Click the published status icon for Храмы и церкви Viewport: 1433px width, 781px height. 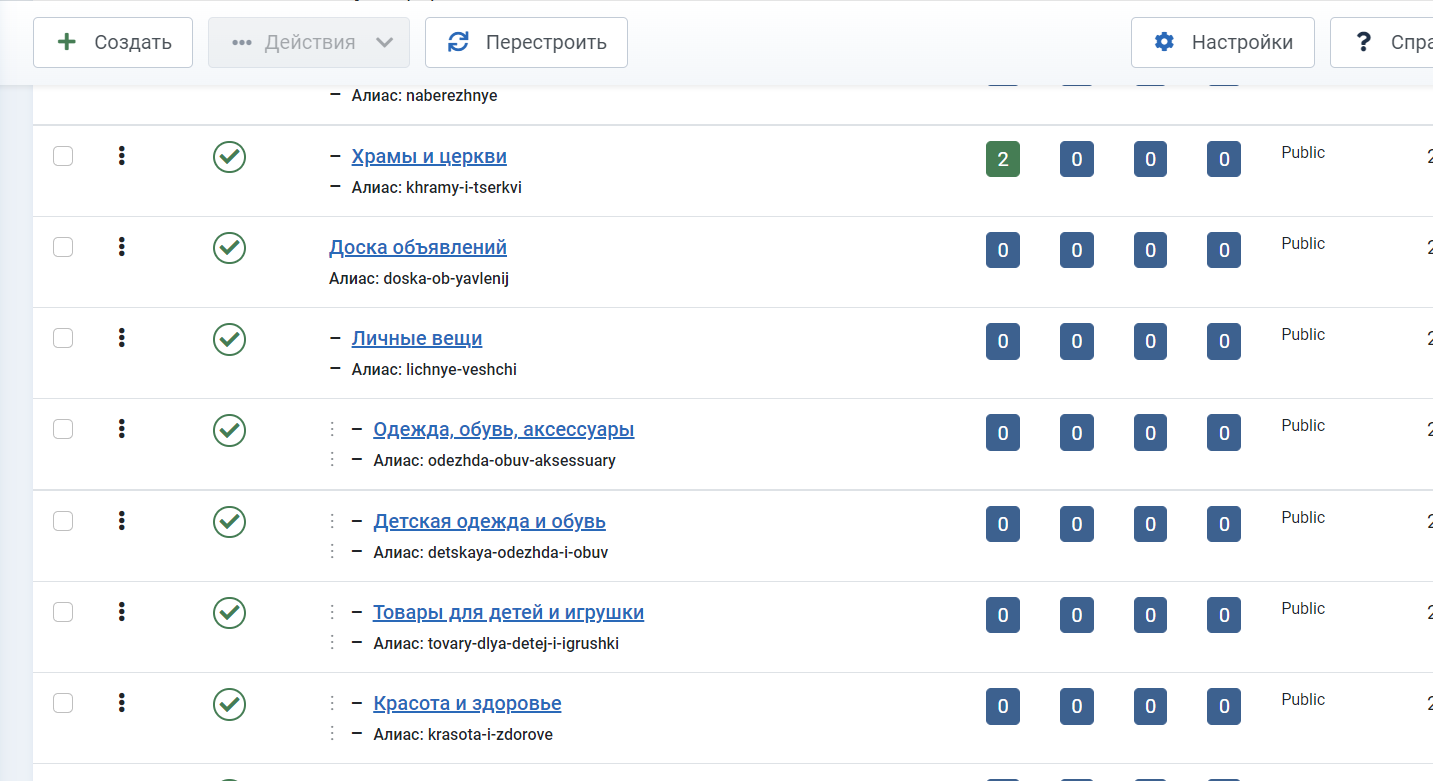click(x=229, y=157)
